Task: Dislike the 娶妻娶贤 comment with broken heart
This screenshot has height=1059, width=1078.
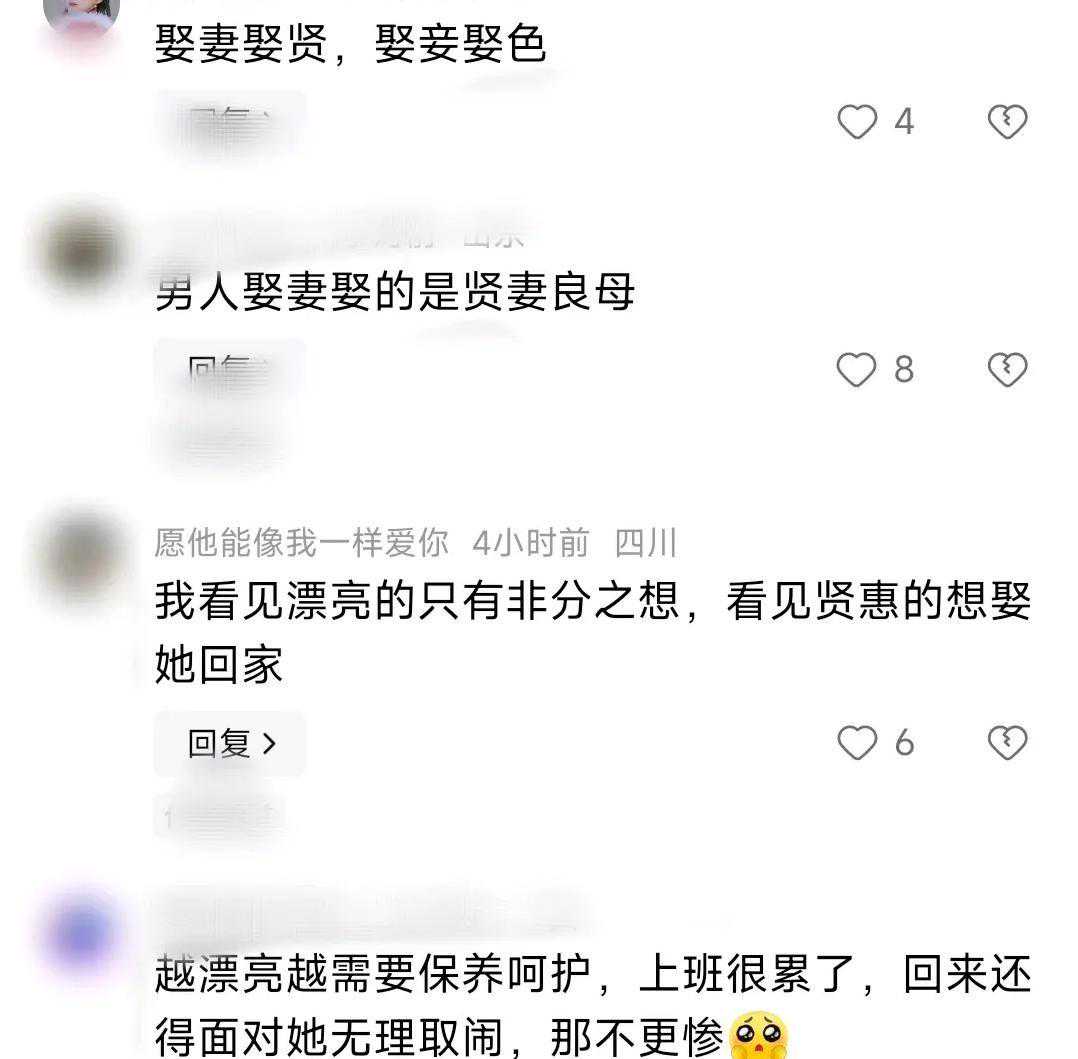Action: tap(1007, 122)
